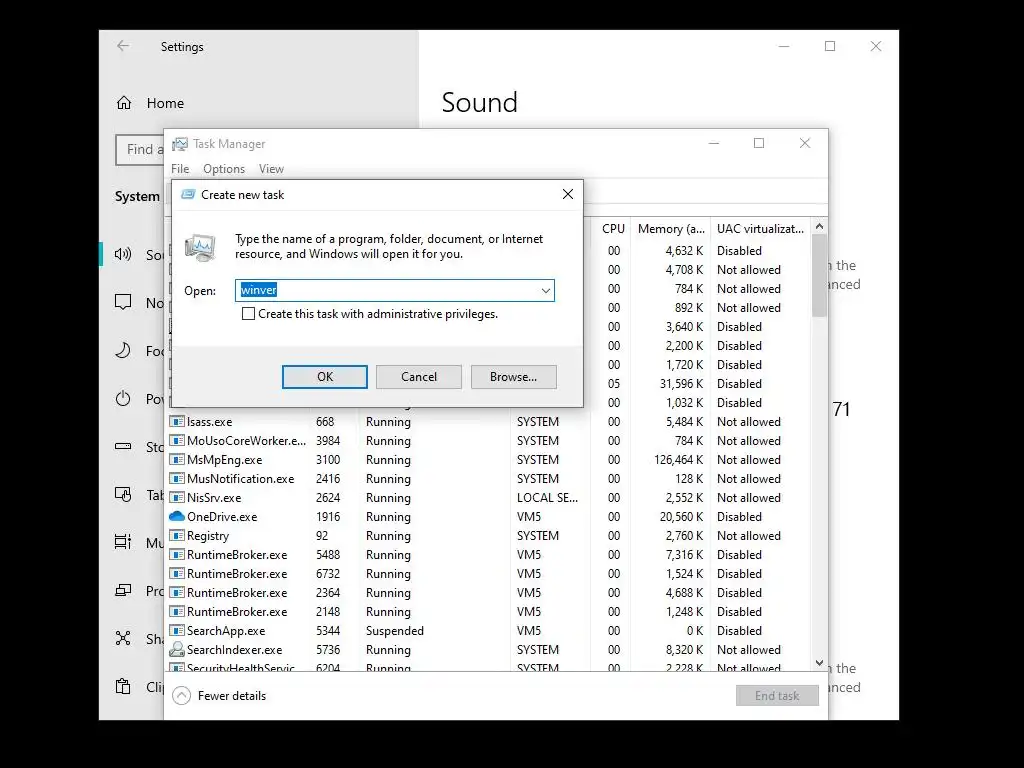Select the Clipboard icon in Settings sidebar
Image resolution: width=1024 pixels, height=768 pixels.
[123, 686]
